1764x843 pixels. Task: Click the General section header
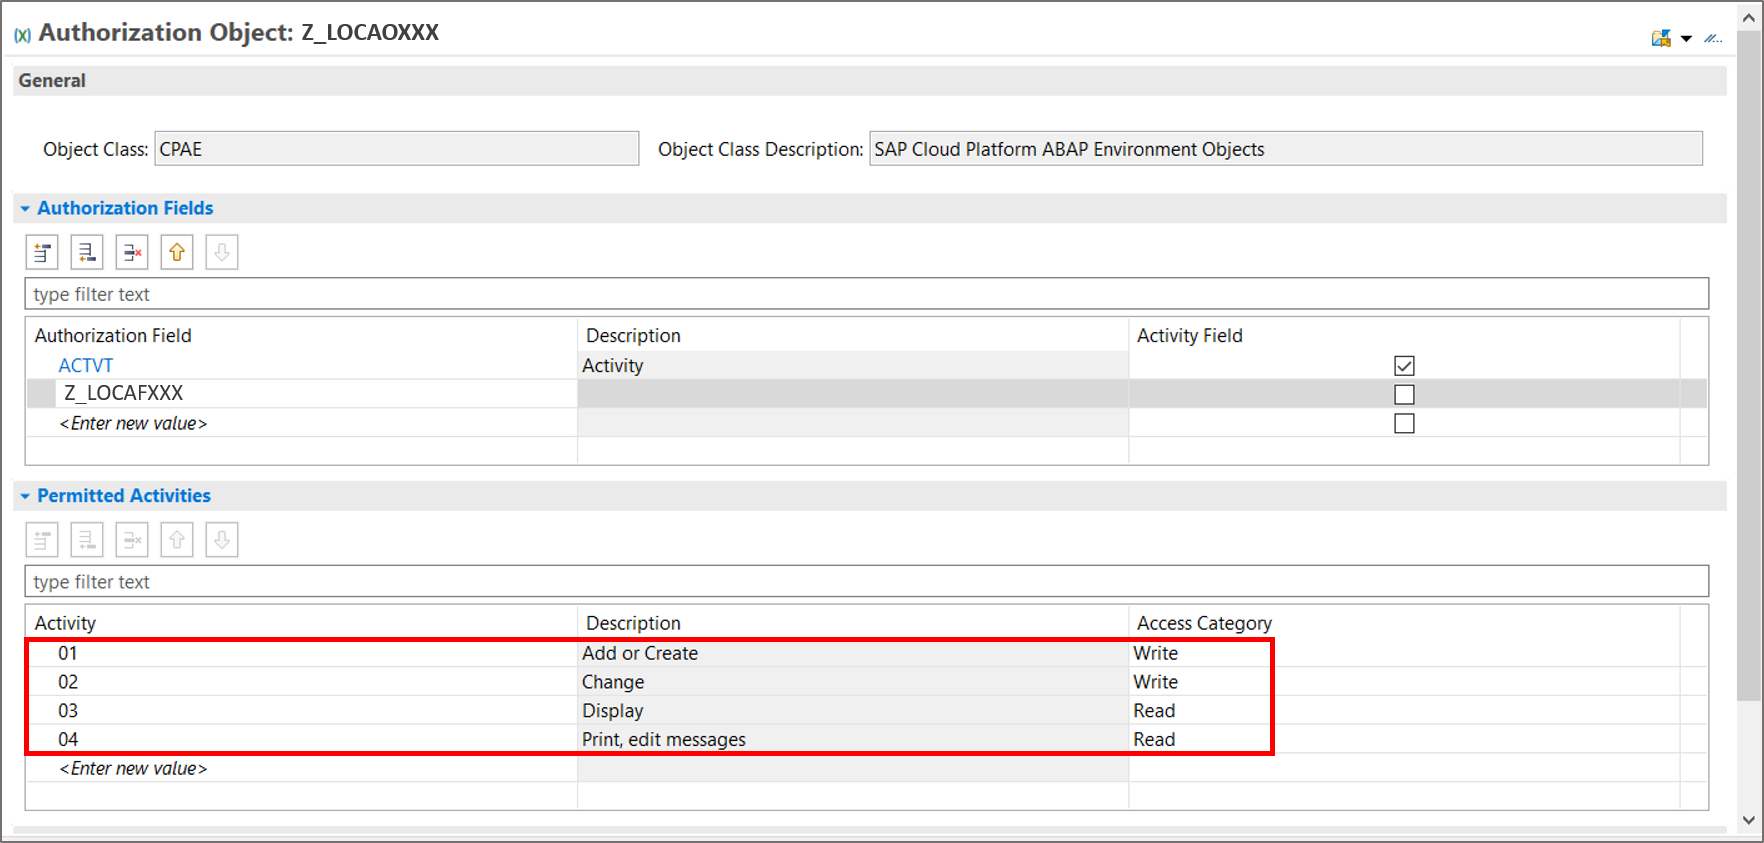tap(870, 81)
